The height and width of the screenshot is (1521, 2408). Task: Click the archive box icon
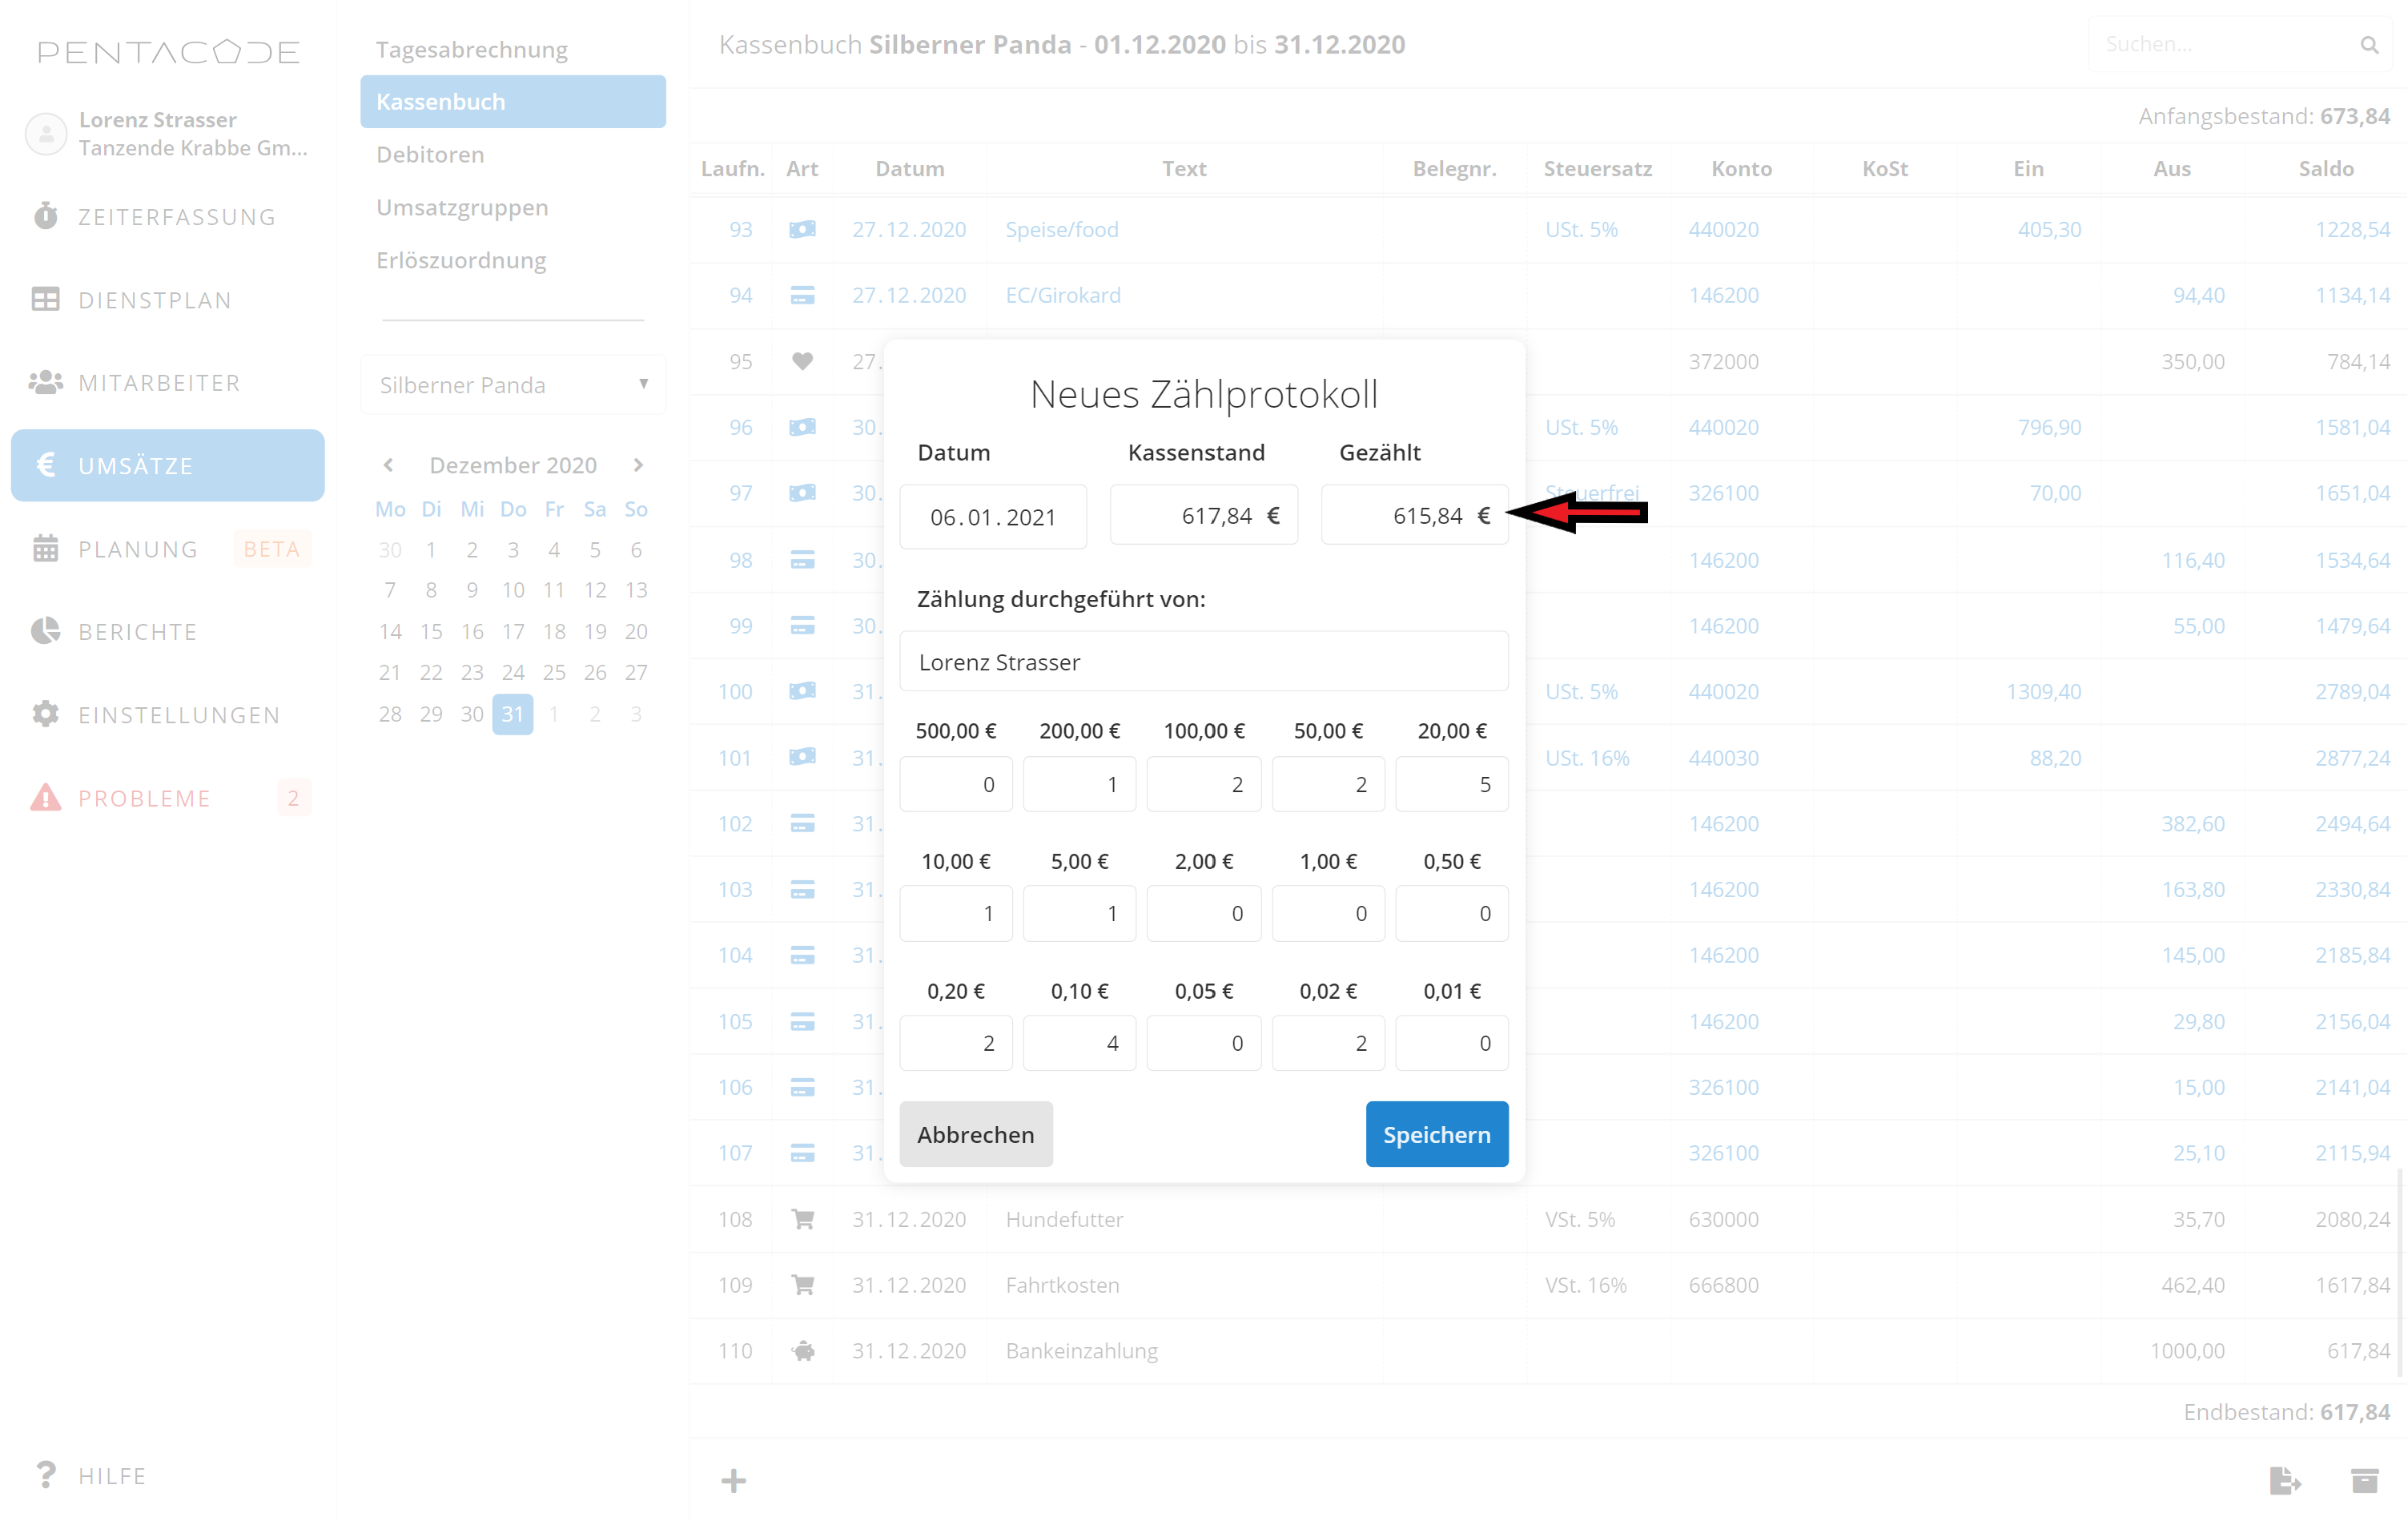tap(2364, 1480)
